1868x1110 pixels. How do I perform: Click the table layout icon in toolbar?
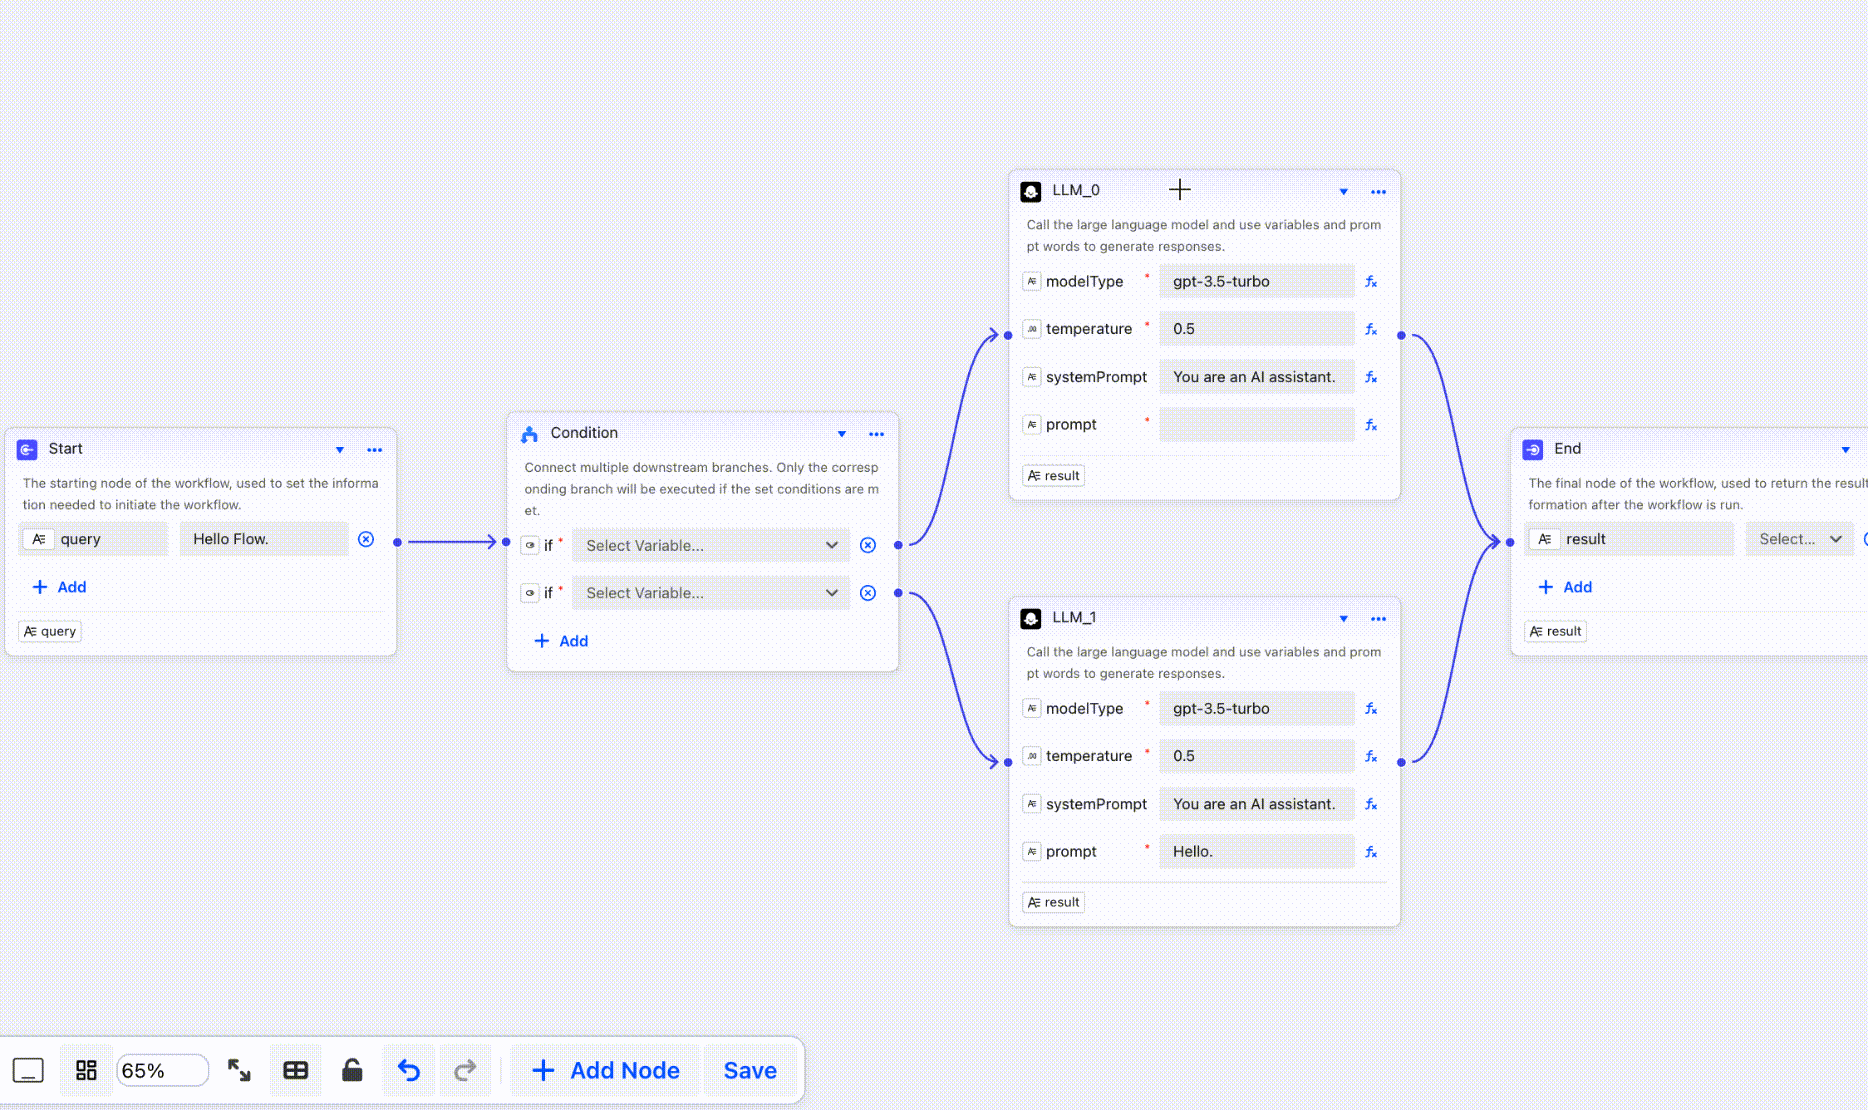point(295,1070)
